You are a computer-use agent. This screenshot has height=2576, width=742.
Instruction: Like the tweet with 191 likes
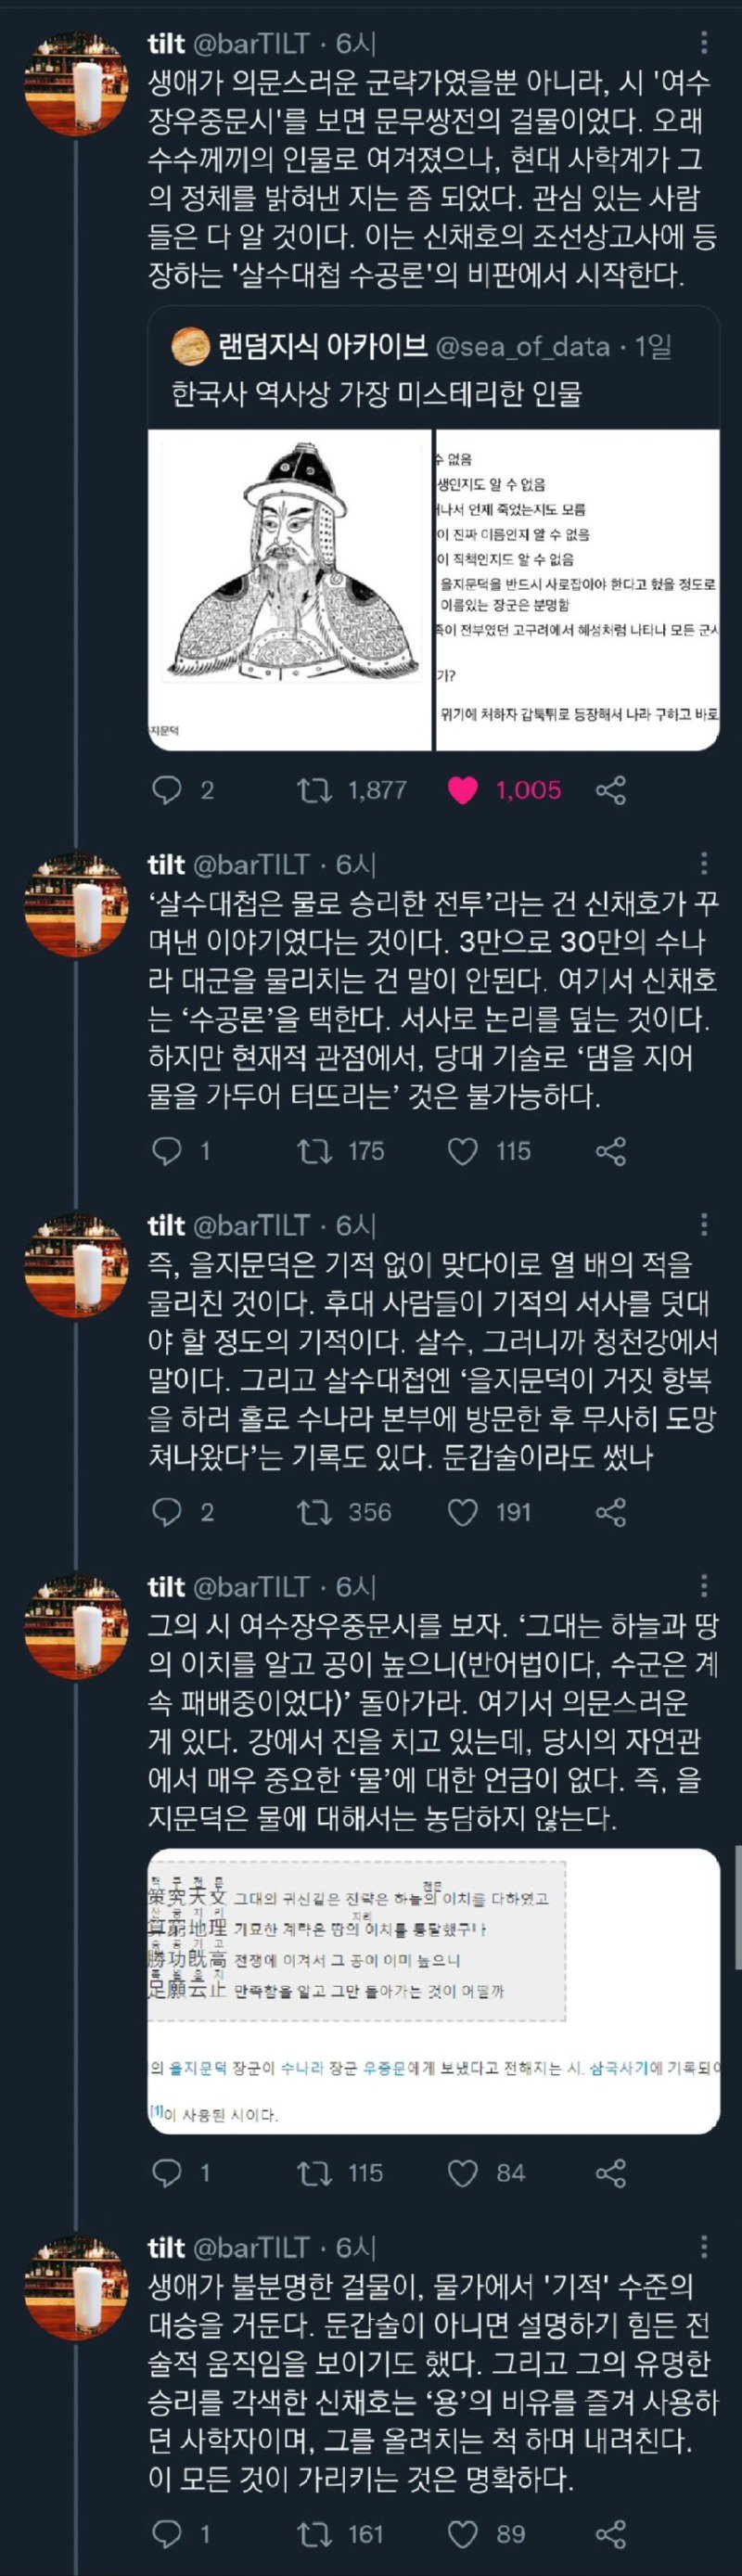463,1512
